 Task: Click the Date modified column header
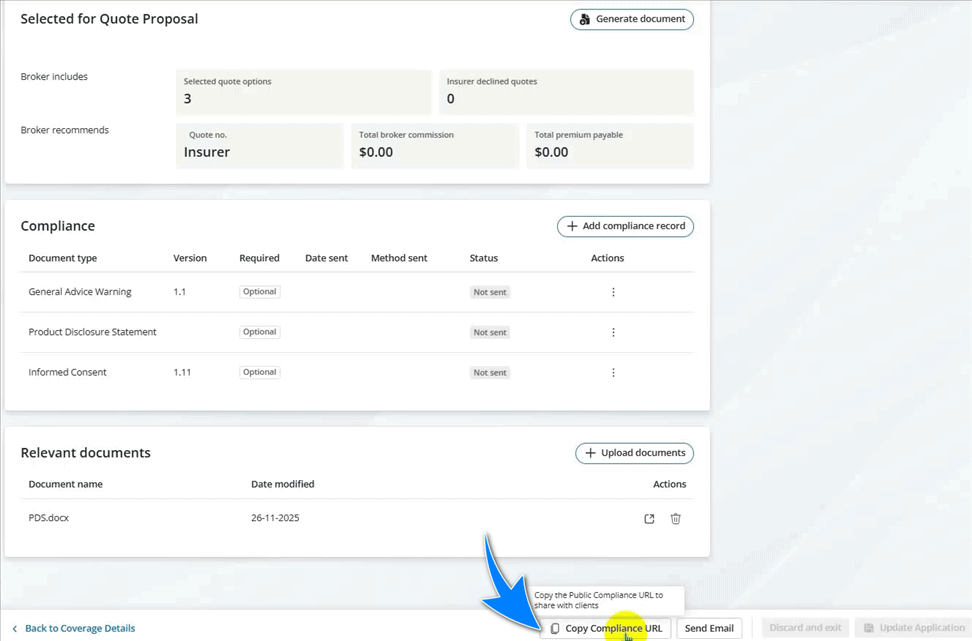point(283,484)
